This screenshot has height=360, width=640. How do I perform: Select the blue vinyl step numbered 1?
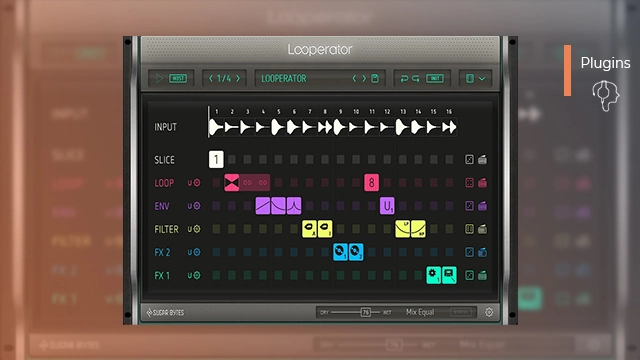click(x=340, y=252)
